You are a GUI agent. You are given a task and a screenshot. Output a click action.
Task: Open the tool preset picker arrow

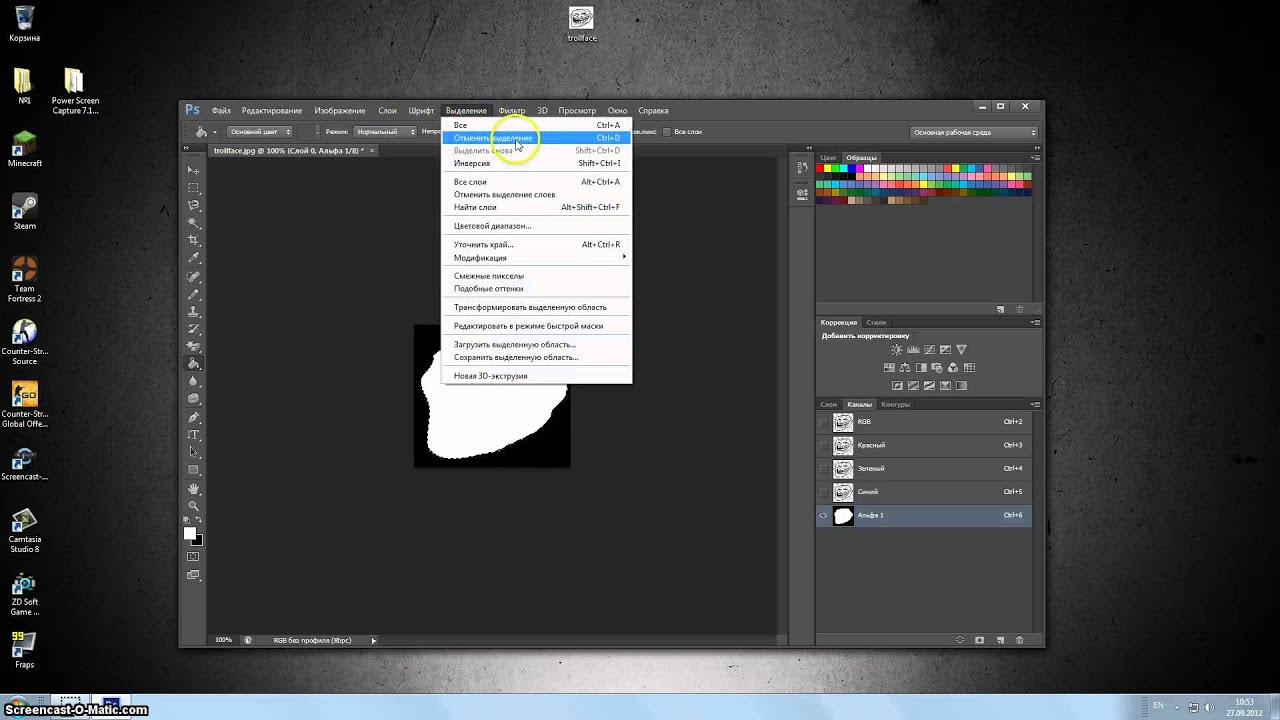(215, 132)
